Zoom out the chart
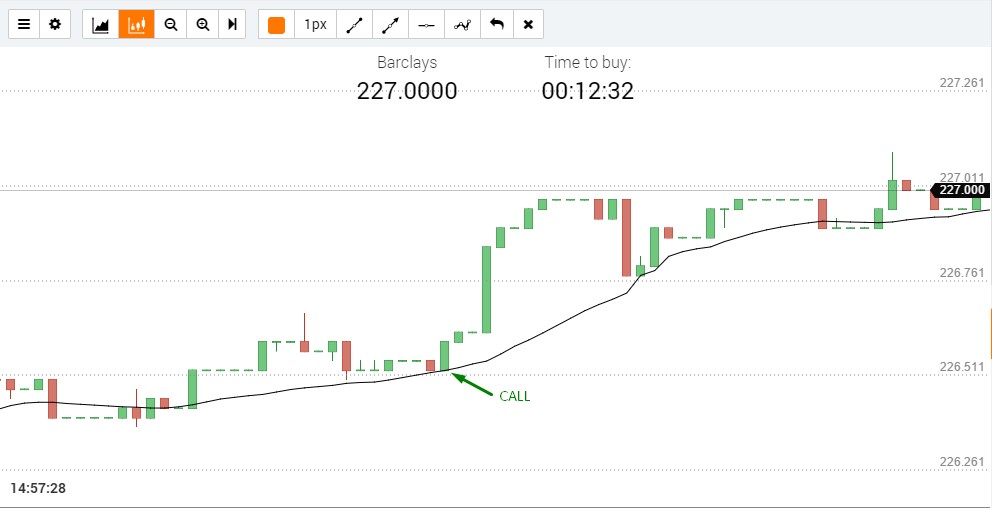The image size is (992, 508). point(170,25)
